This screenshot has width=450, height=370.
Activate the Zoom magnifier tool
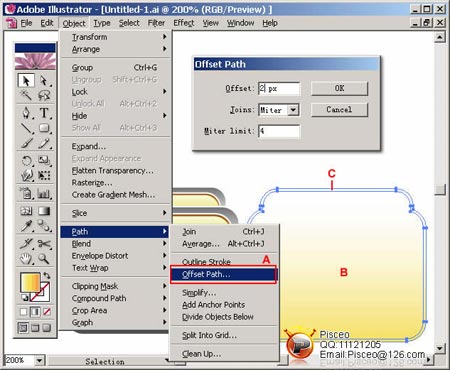[44, 258]
